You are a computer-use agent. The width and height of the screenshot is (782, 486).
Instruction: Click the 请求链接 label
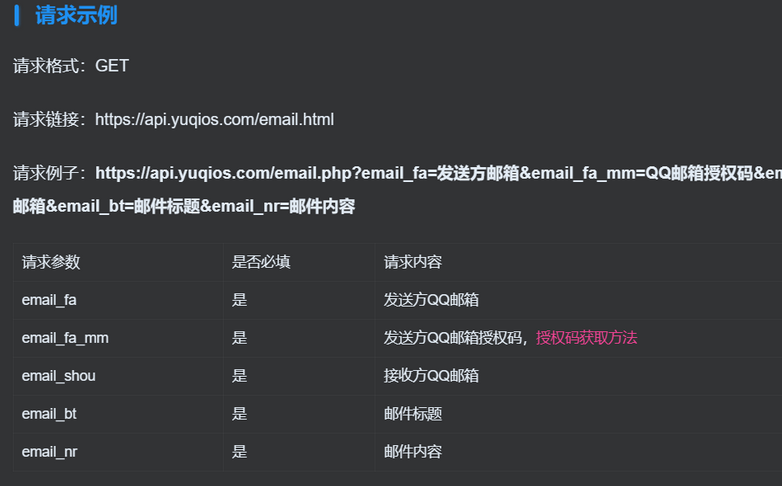click(50, 120)
